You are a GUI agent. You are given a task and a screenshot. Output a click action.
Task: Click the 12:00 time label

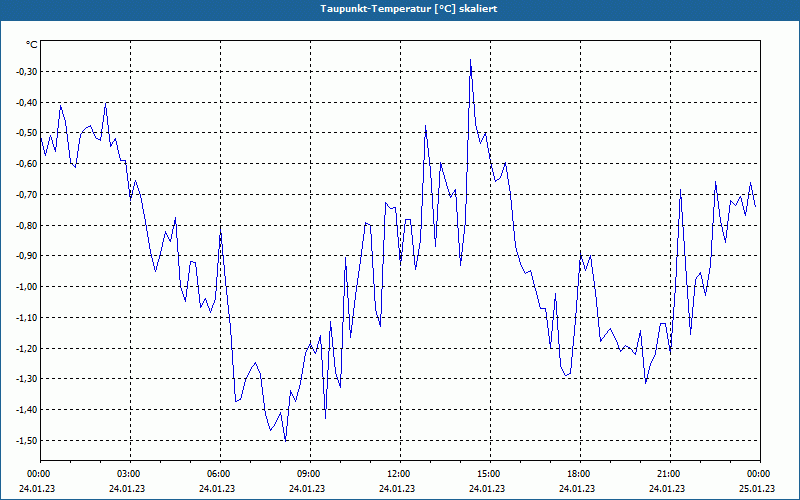[398, 474]
